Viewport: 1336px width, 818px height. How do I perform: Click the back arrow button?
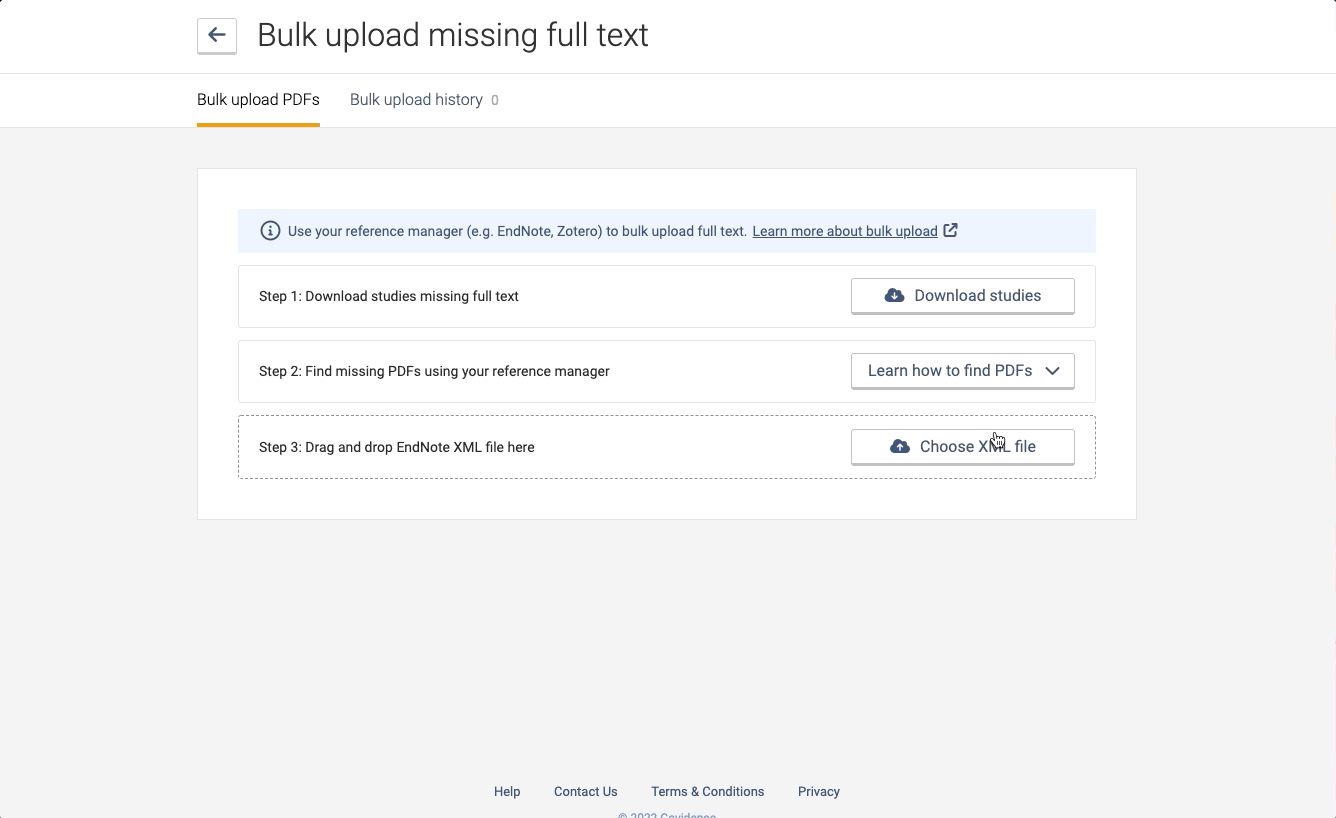pyautogui.click(x=217, y=36)
